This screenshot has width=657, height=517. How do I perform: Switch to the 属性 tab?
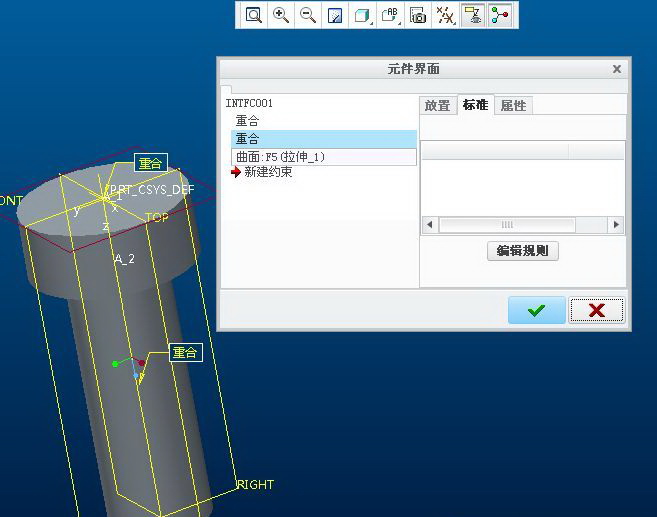513,105
